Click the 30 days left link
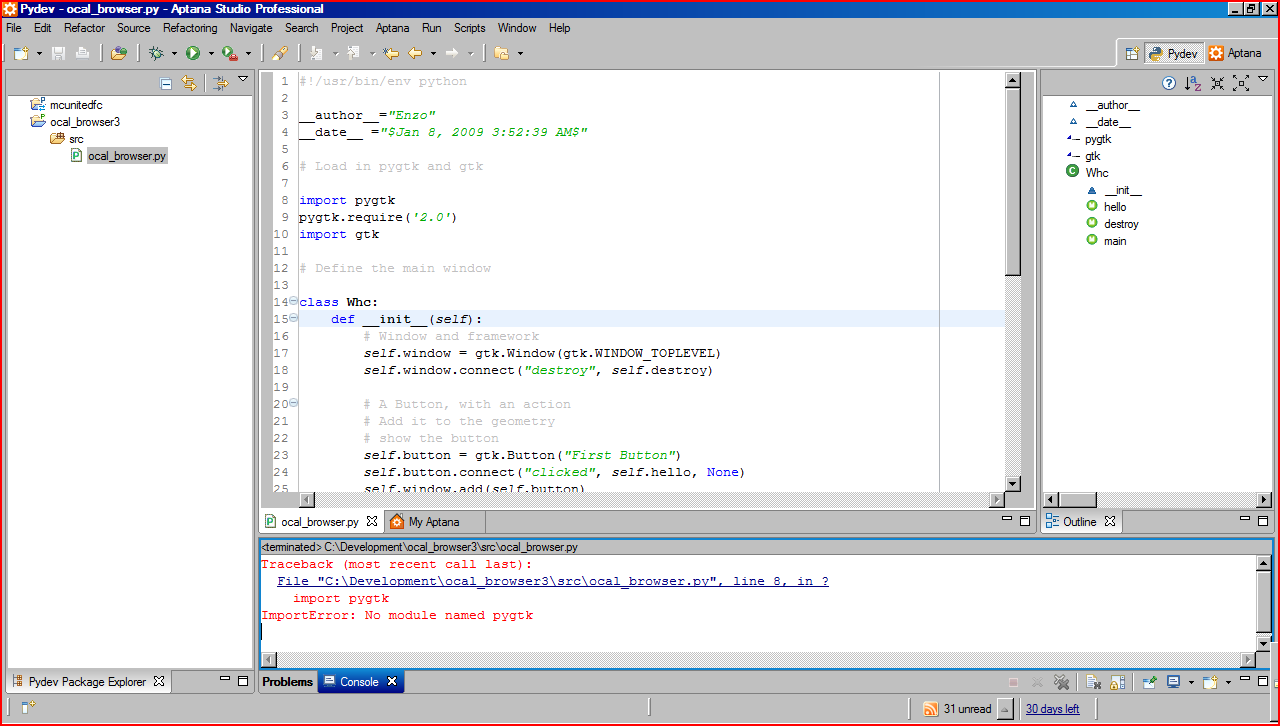1280x726 pixels. (x=1052, y=709)
